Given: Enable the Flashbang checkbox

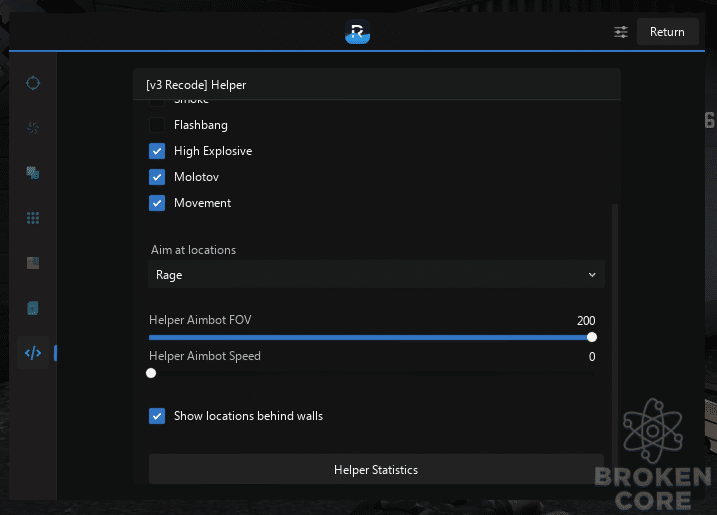Looking at the screenshot, I should click(157, 125).
